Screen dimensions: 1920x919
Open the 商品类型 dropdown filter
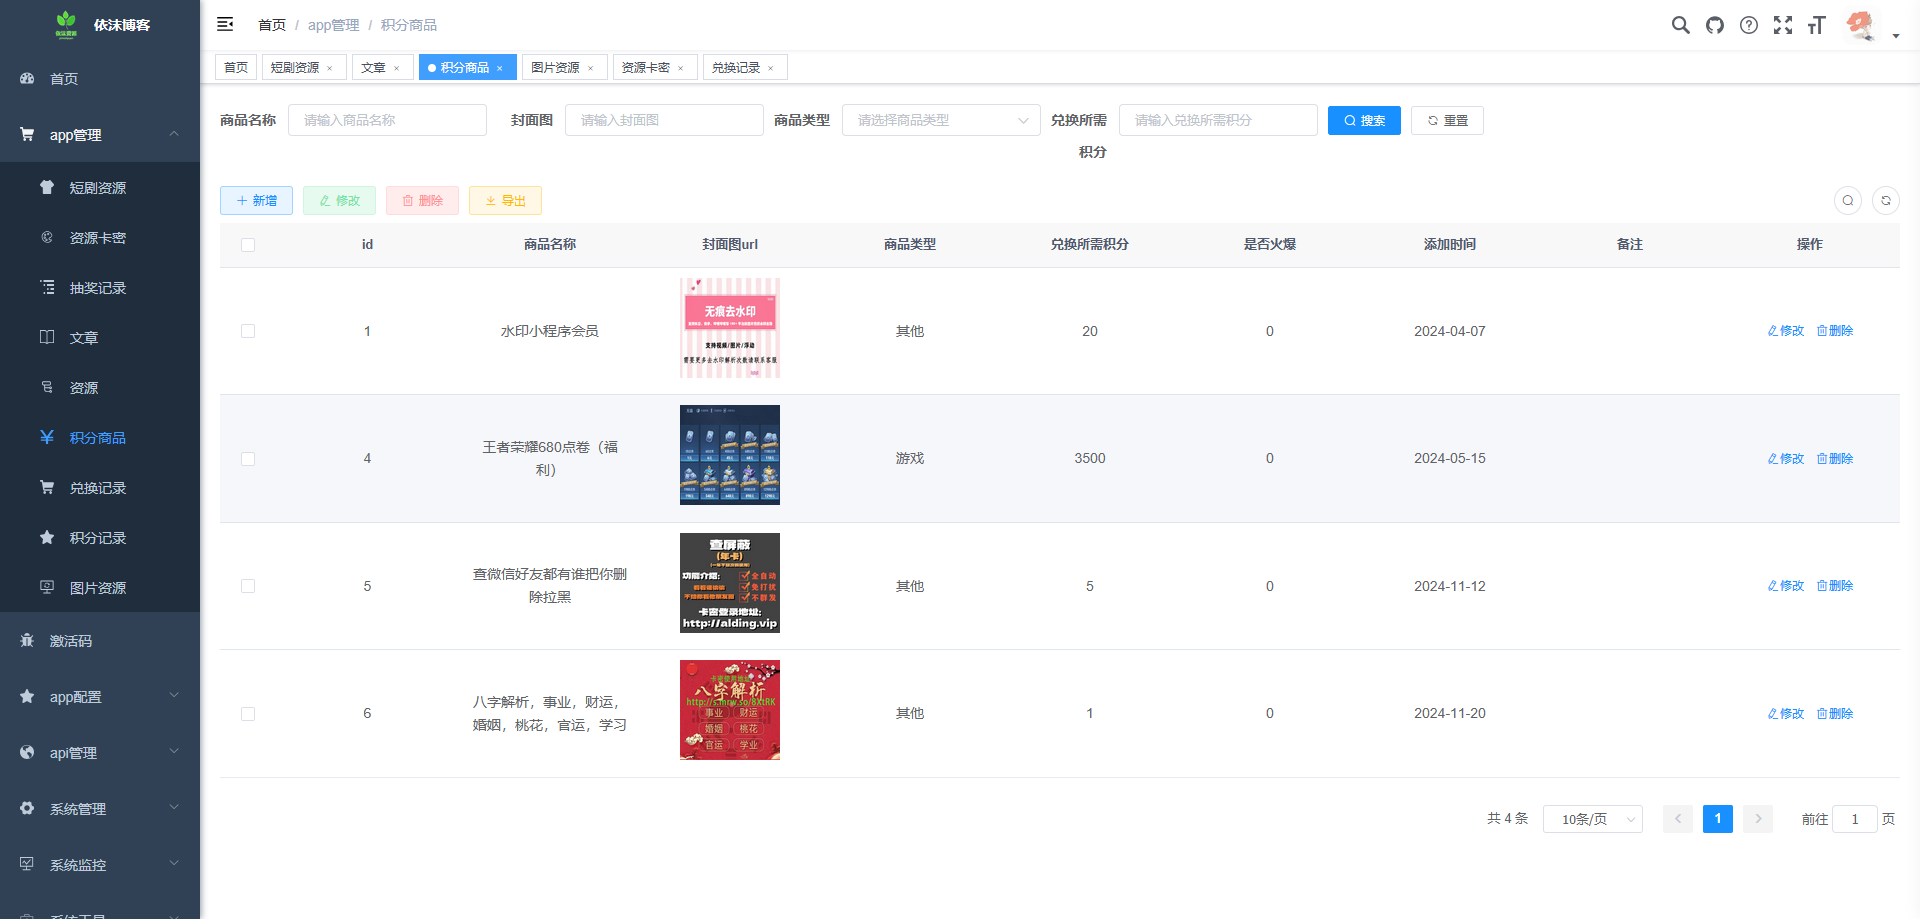pos(940,120)
